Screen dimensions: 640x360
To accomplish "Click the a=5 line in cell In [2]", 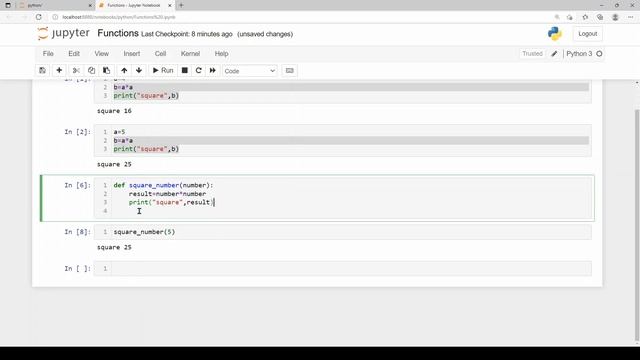I will (x=119, y=132).
